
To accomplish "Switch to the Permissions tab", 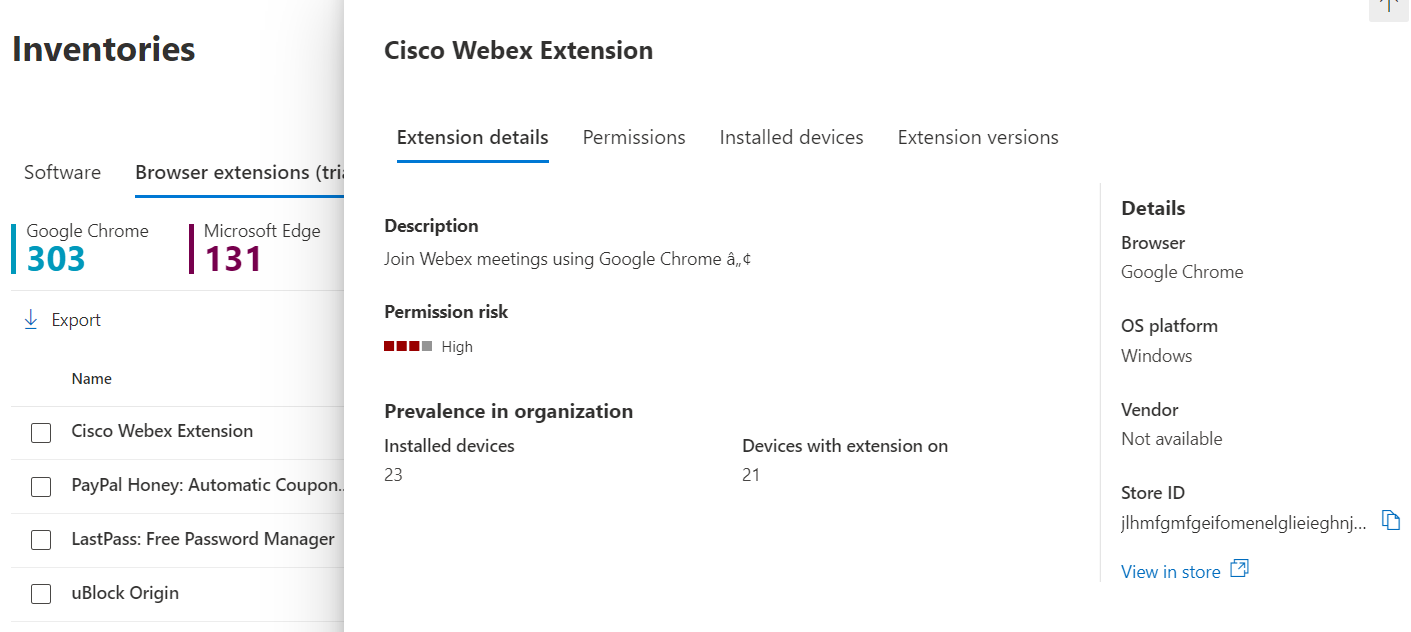I will 634,138.
